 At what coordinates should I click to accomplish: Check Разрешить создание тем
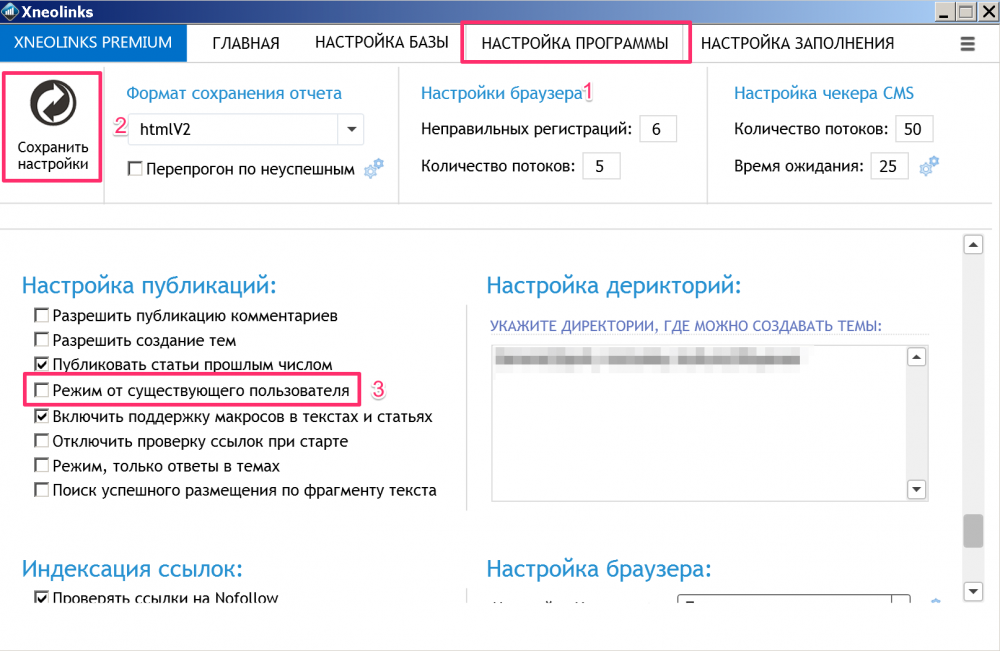[x=41, y=339]
